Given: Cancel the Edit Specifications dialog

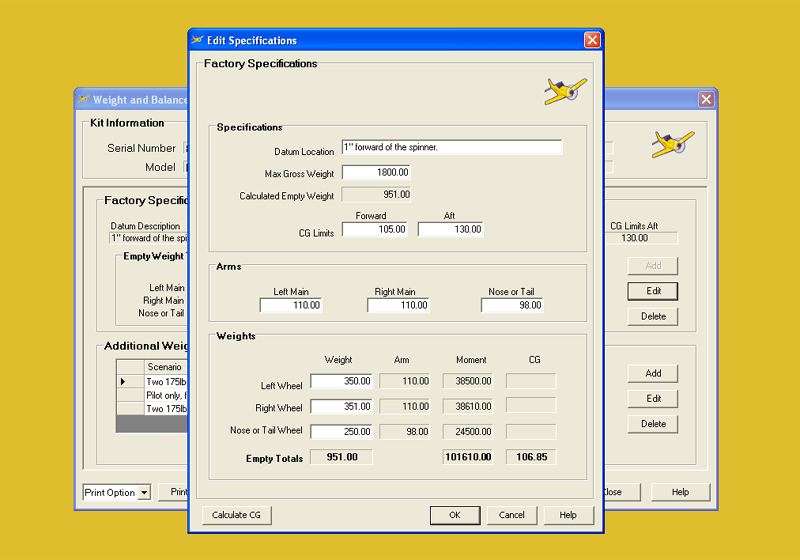Looking at the screenshot, I should 511,515.
